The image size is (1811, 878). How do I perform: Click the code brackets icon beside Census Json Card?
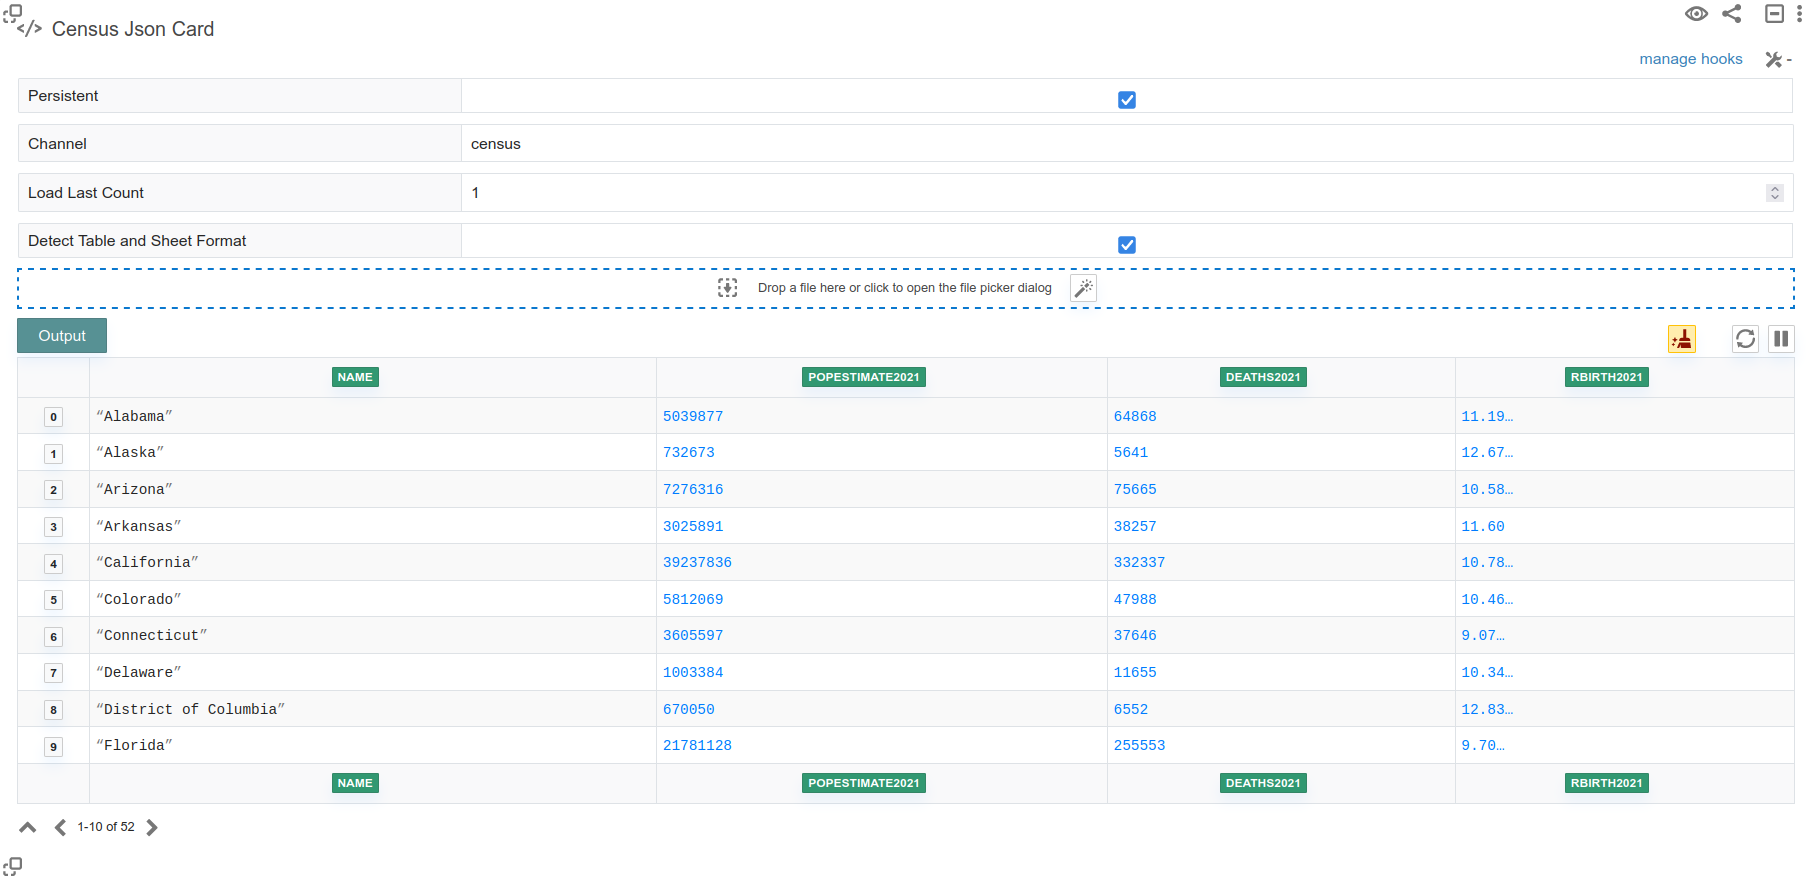click(30, 29)
